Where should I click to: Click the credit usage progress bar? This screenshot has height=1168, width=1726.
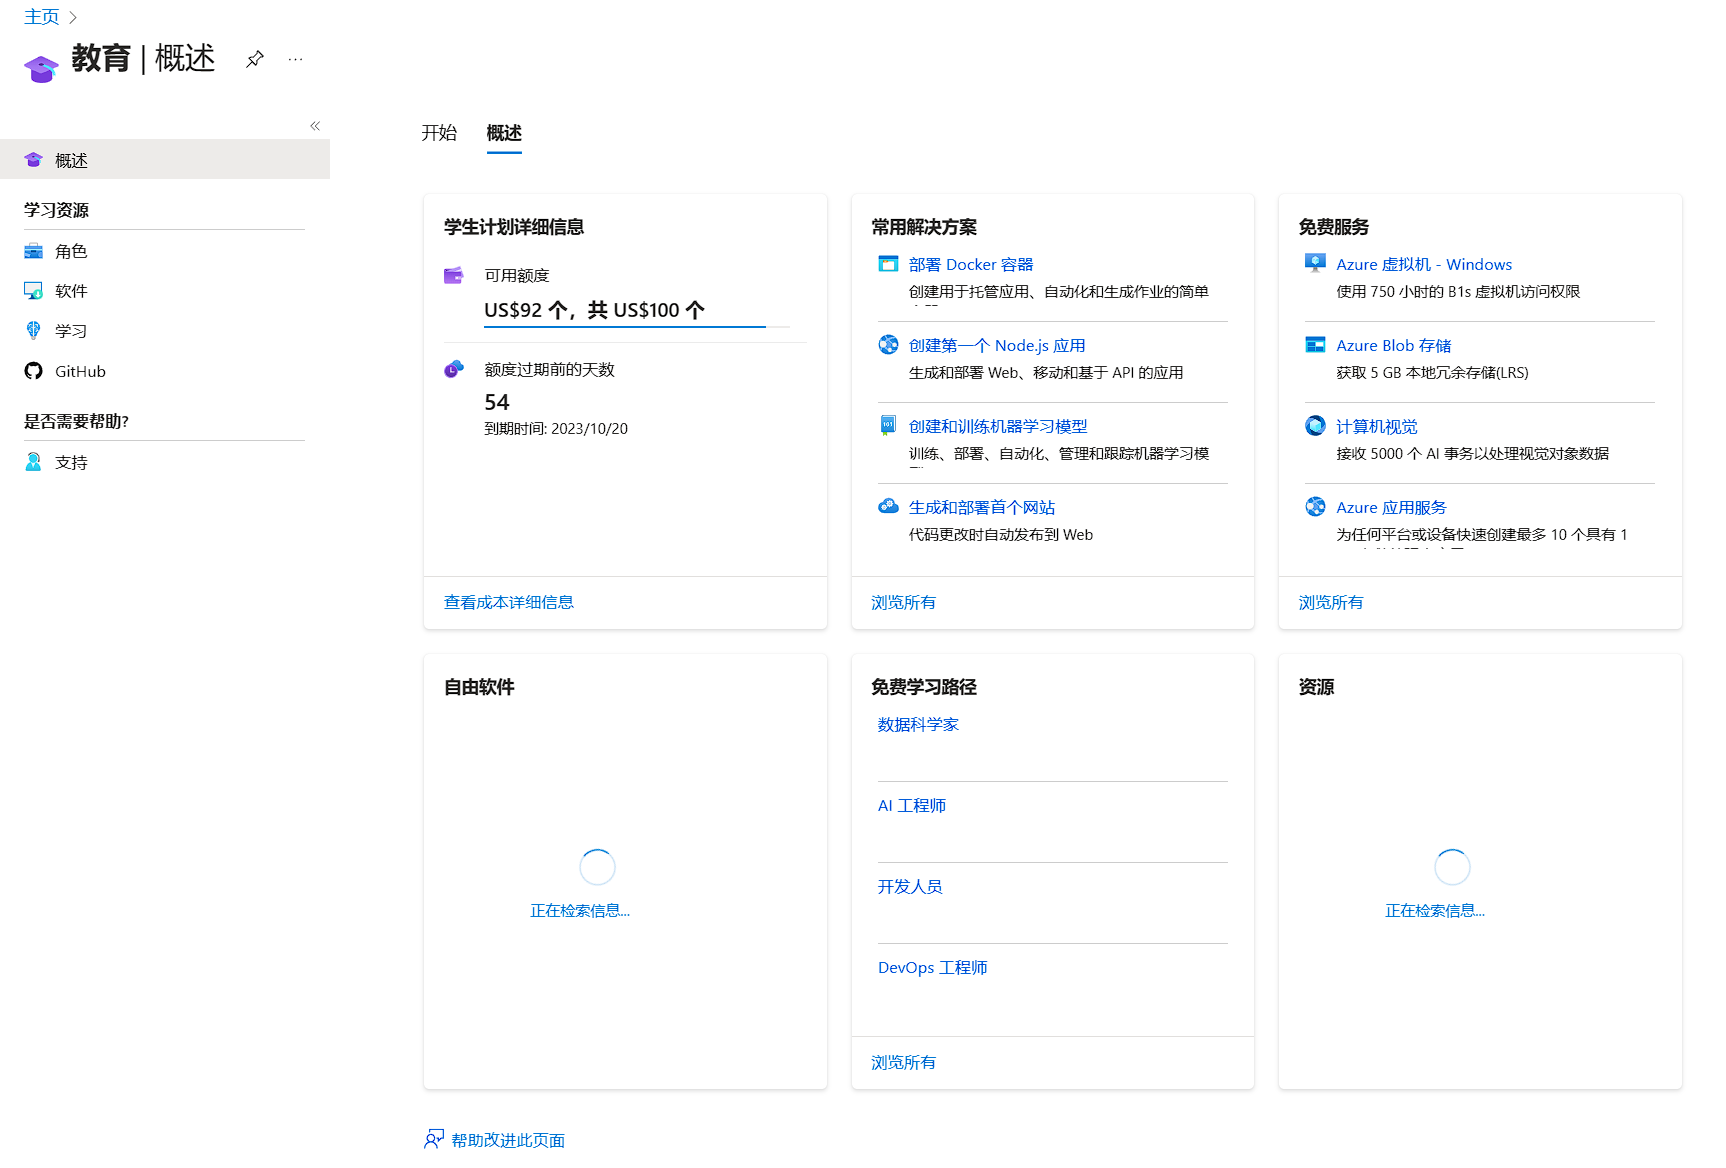click(x=637, y=326)
